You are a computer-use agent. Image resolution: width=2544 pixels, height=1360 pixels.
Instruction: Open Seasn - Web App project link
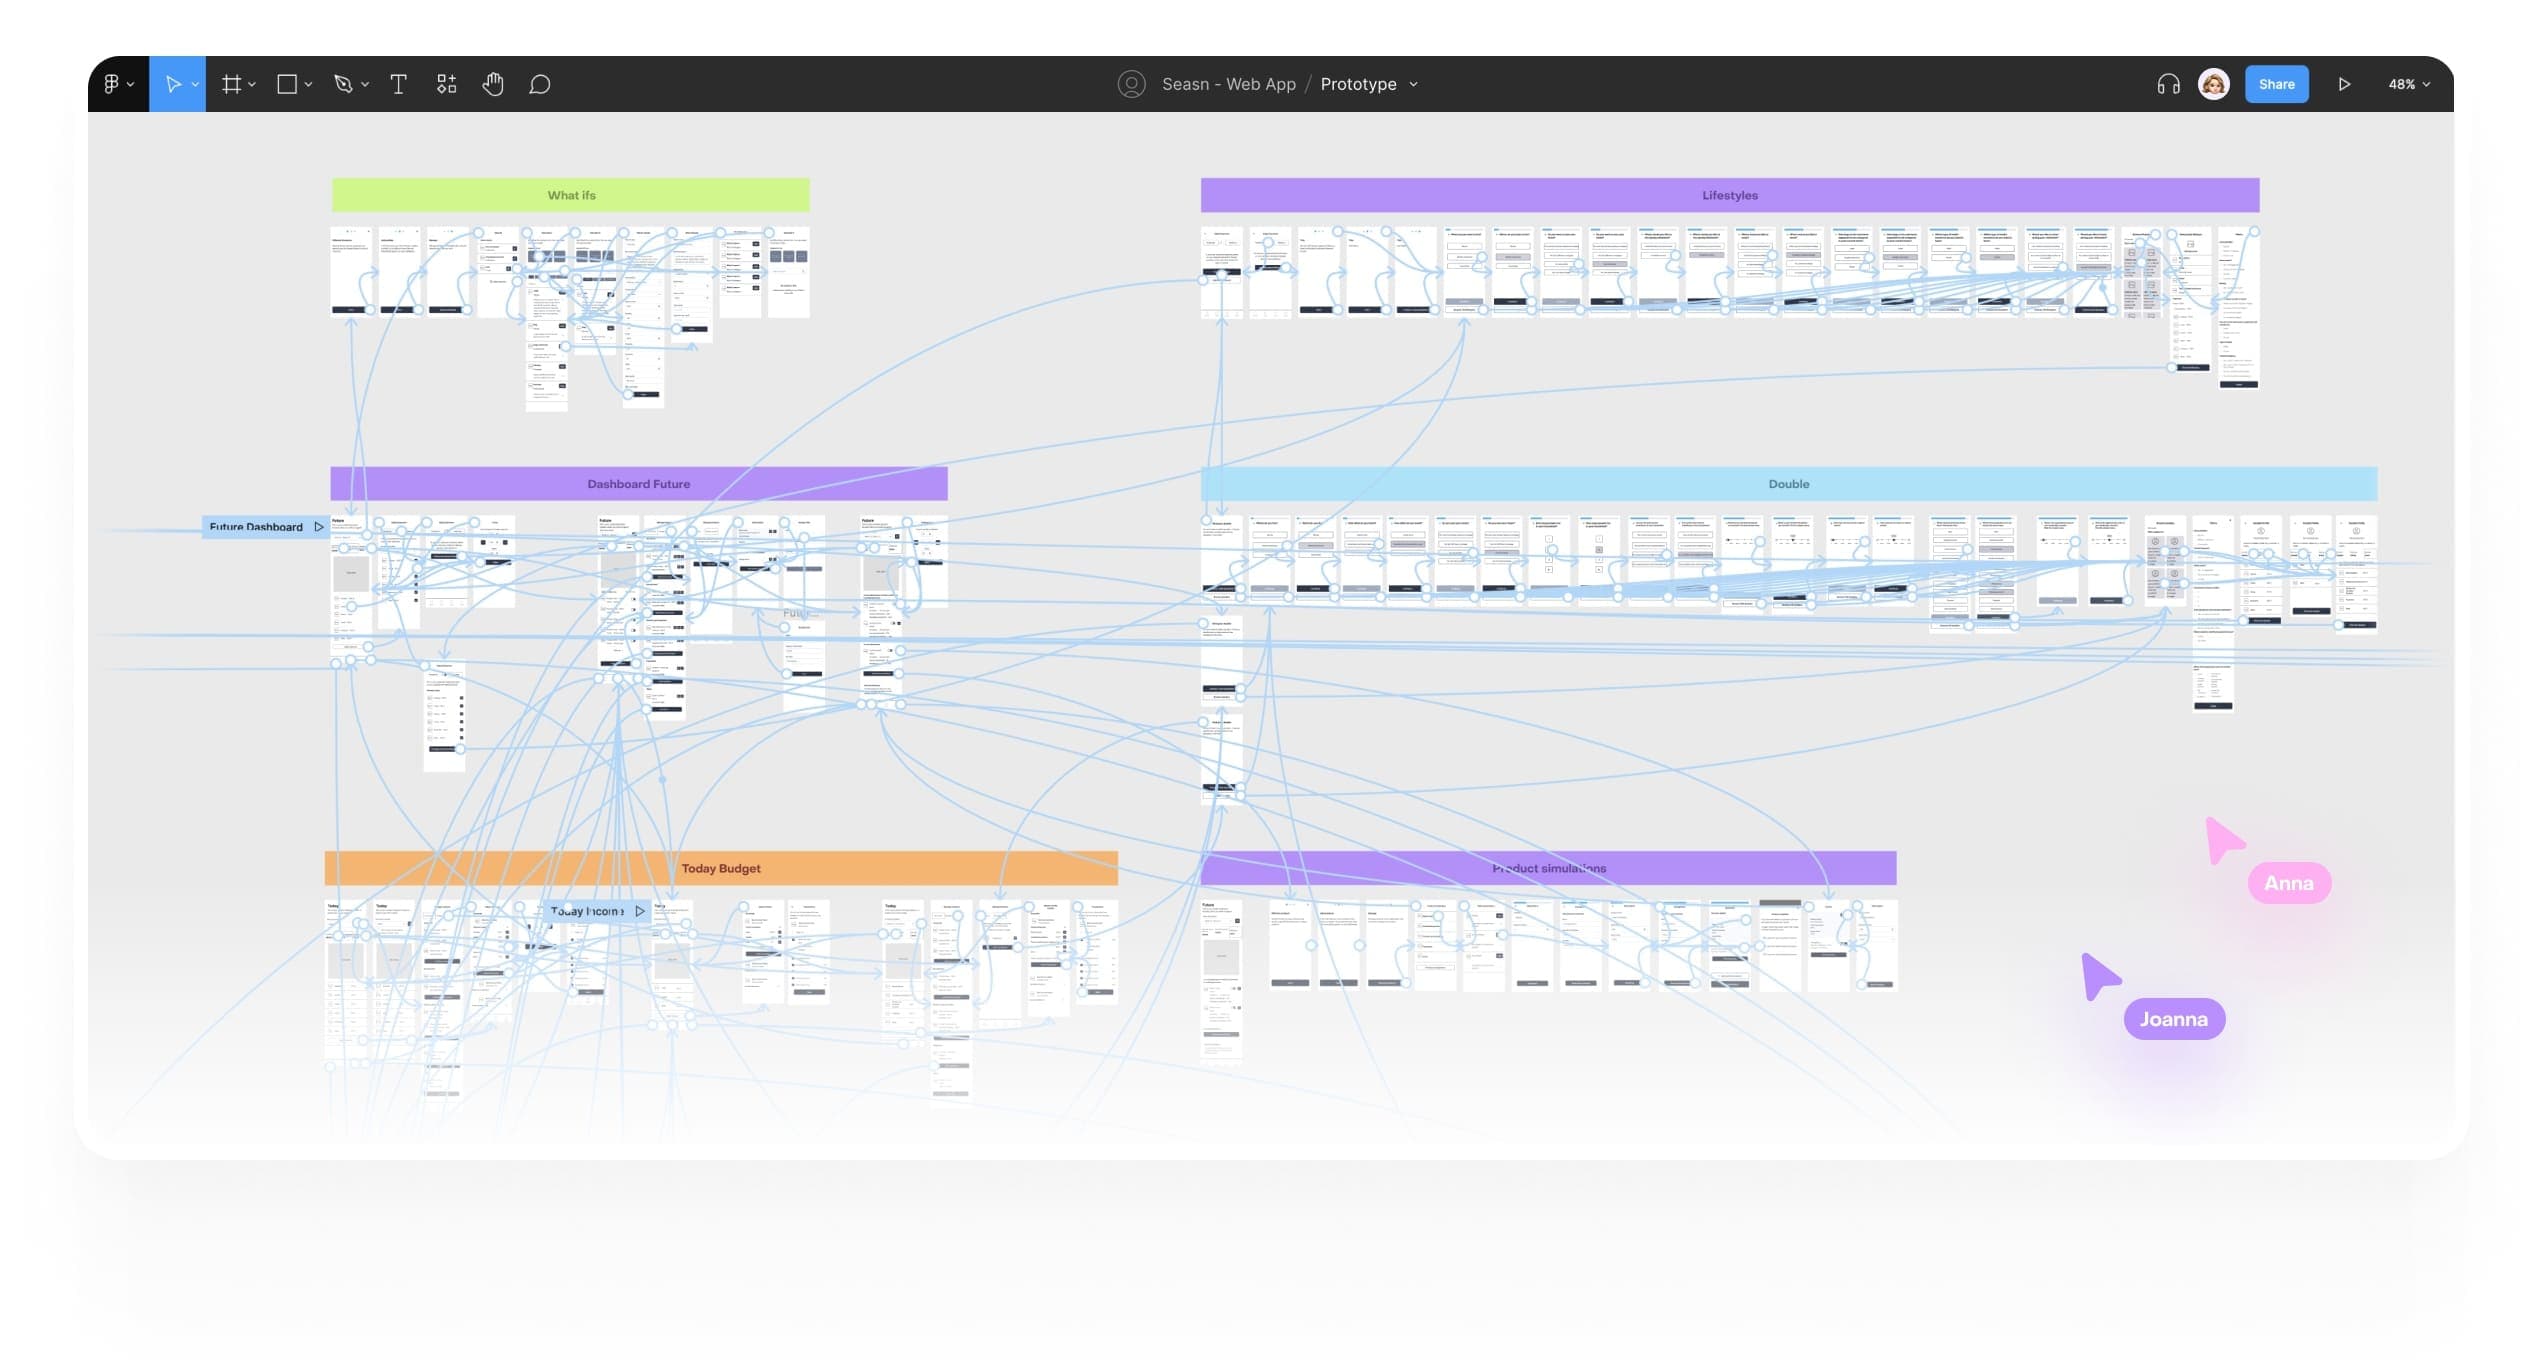tap(1228, 84)
